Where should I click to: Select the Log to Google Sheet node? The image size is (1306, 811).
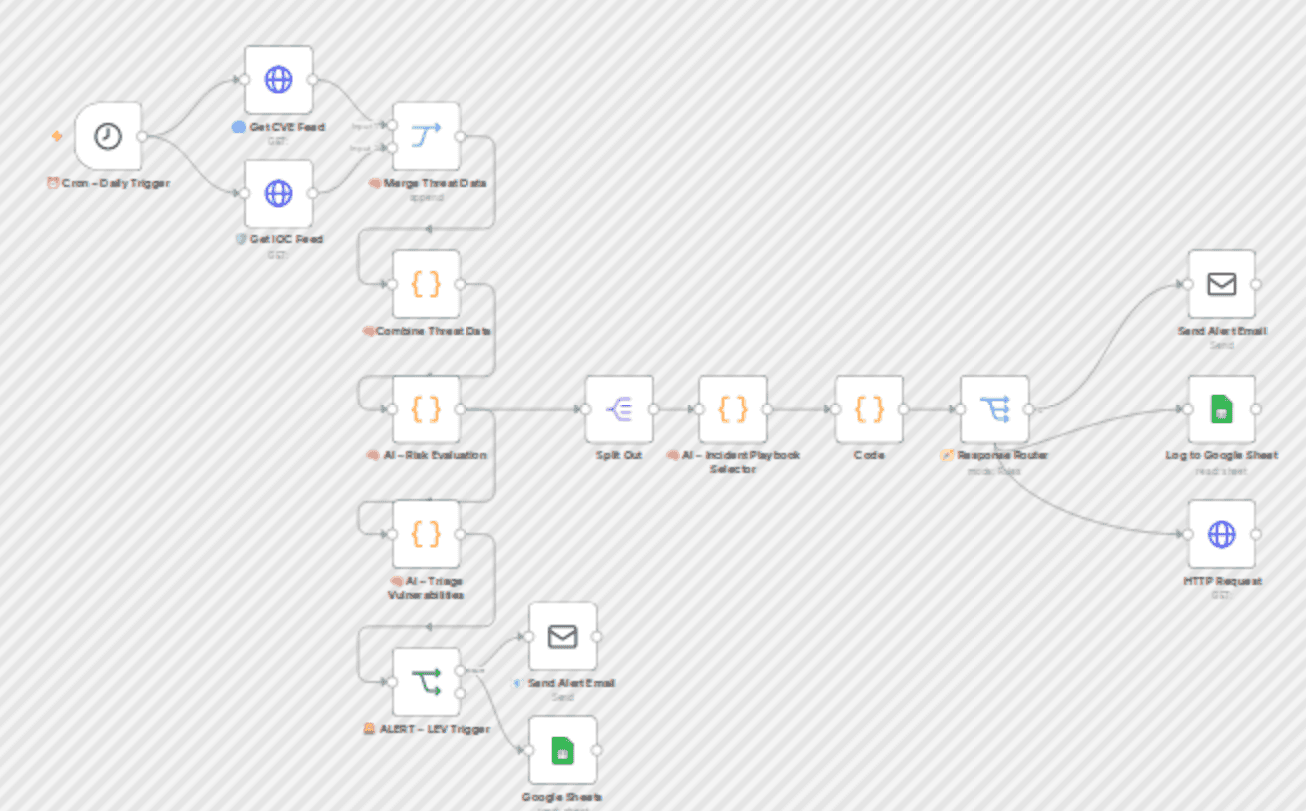(x=1222, y=409)
